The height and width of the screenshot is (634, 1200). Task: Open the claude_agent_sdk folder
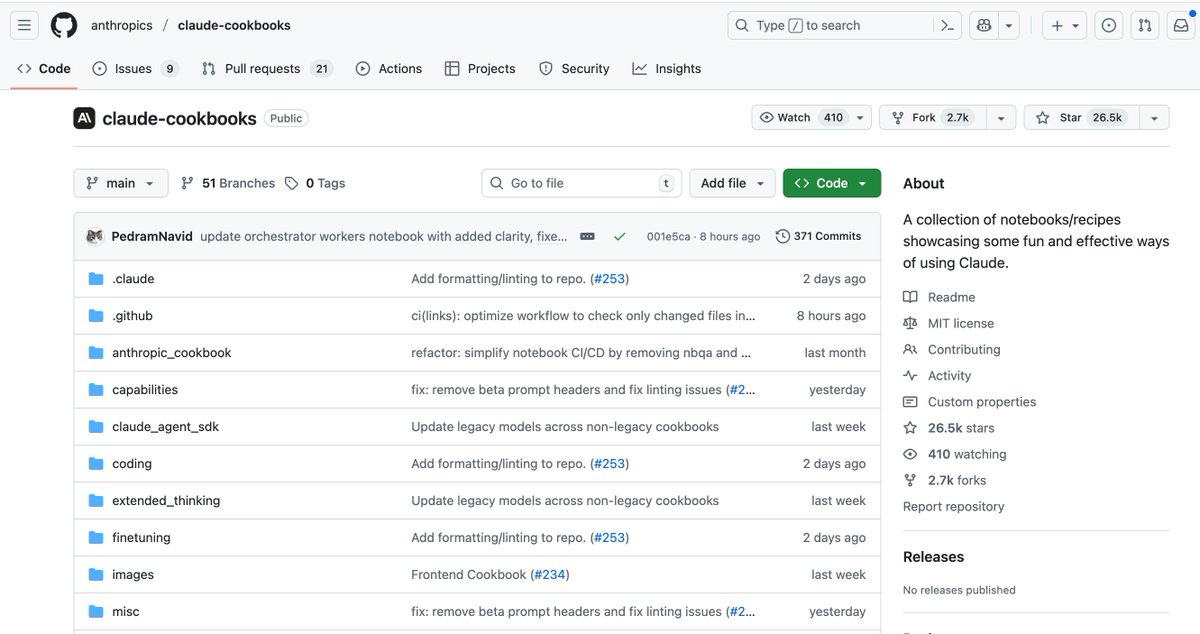[x=165, y=427]
